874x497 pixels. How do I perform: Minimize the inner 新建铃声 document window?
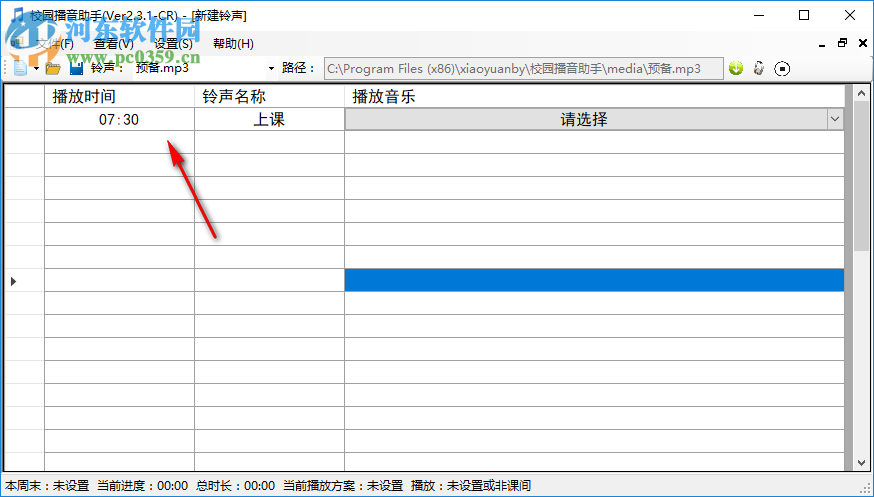coord(822,43)
